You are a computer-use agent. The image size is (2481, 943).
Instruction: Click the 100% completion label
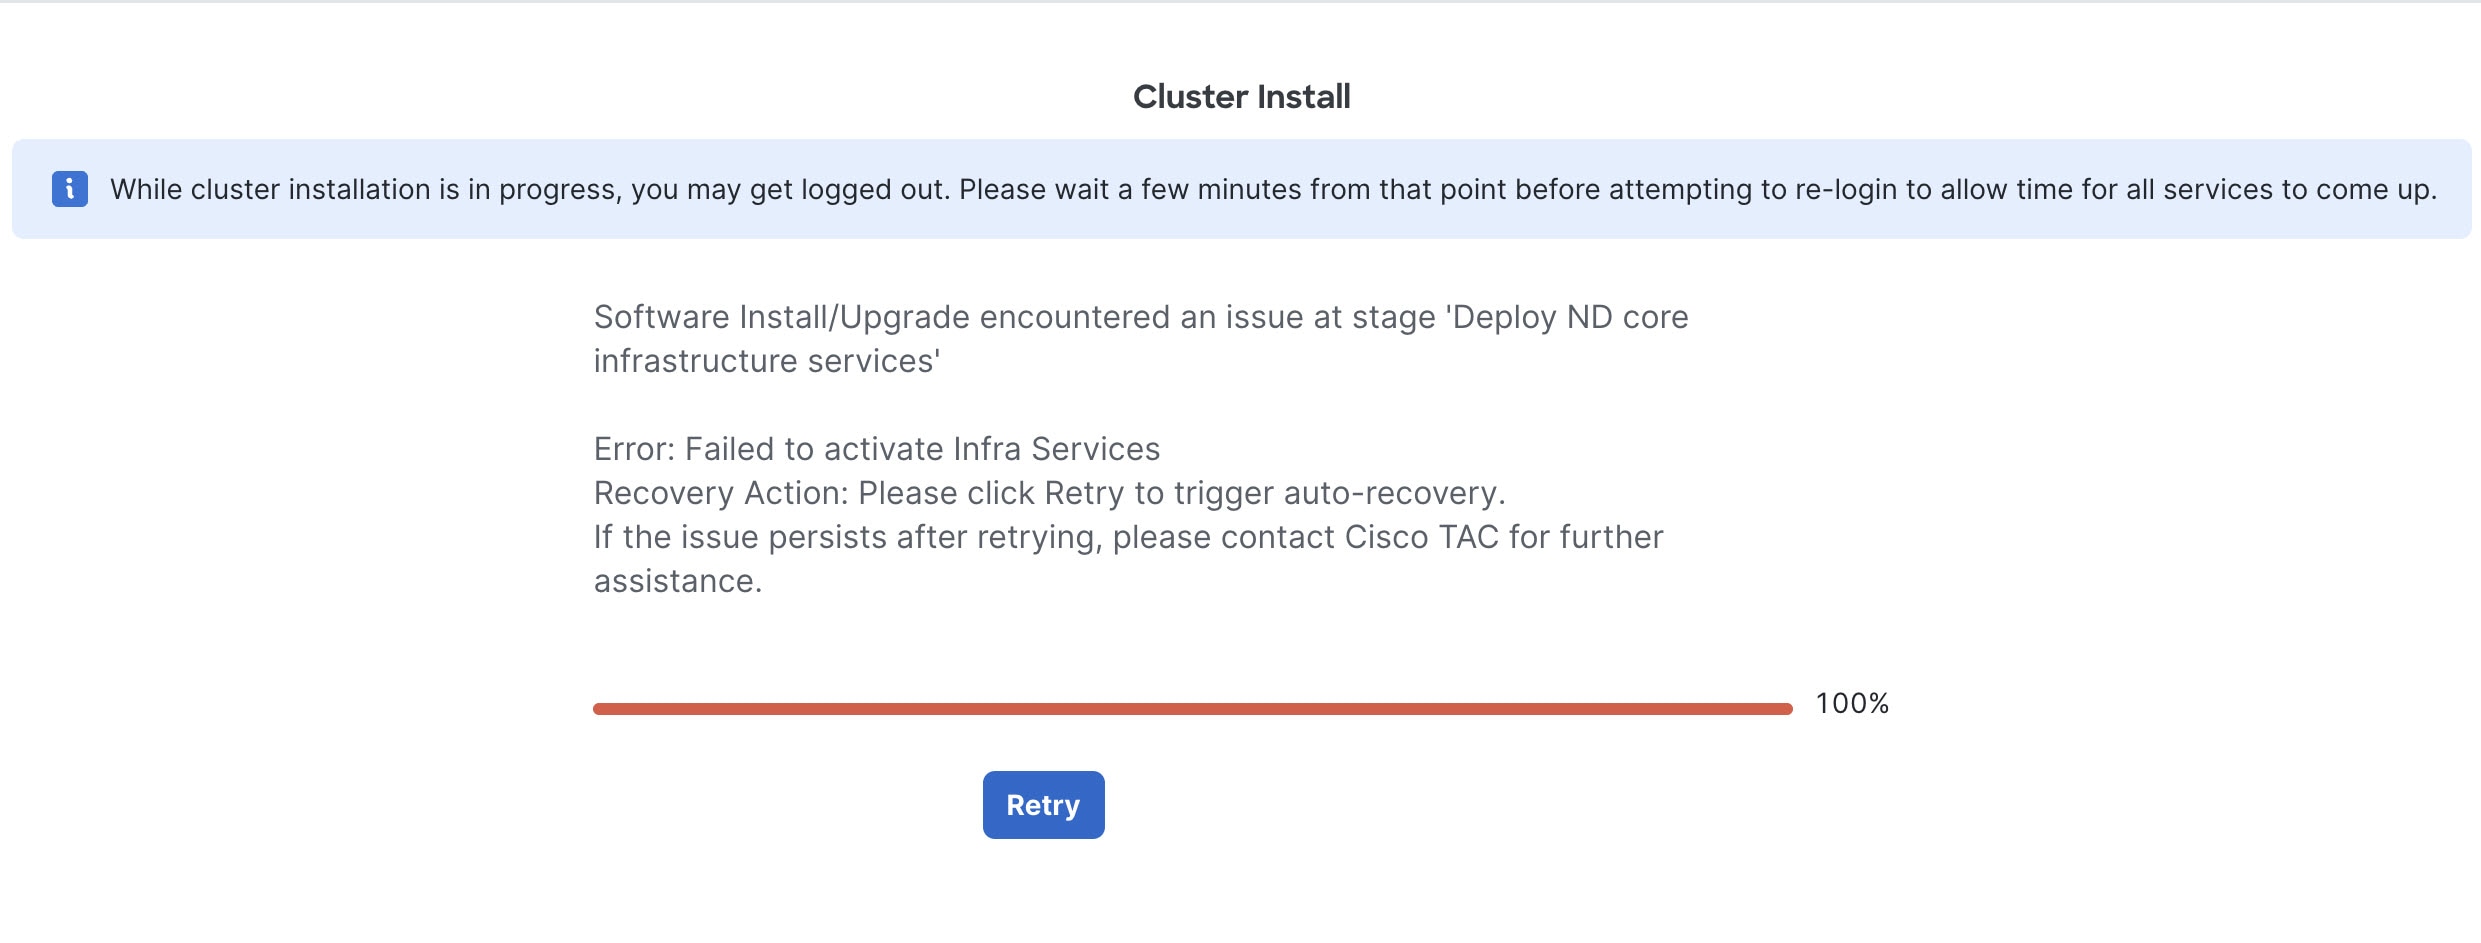pyautogui.click(x=1852, y=704)
